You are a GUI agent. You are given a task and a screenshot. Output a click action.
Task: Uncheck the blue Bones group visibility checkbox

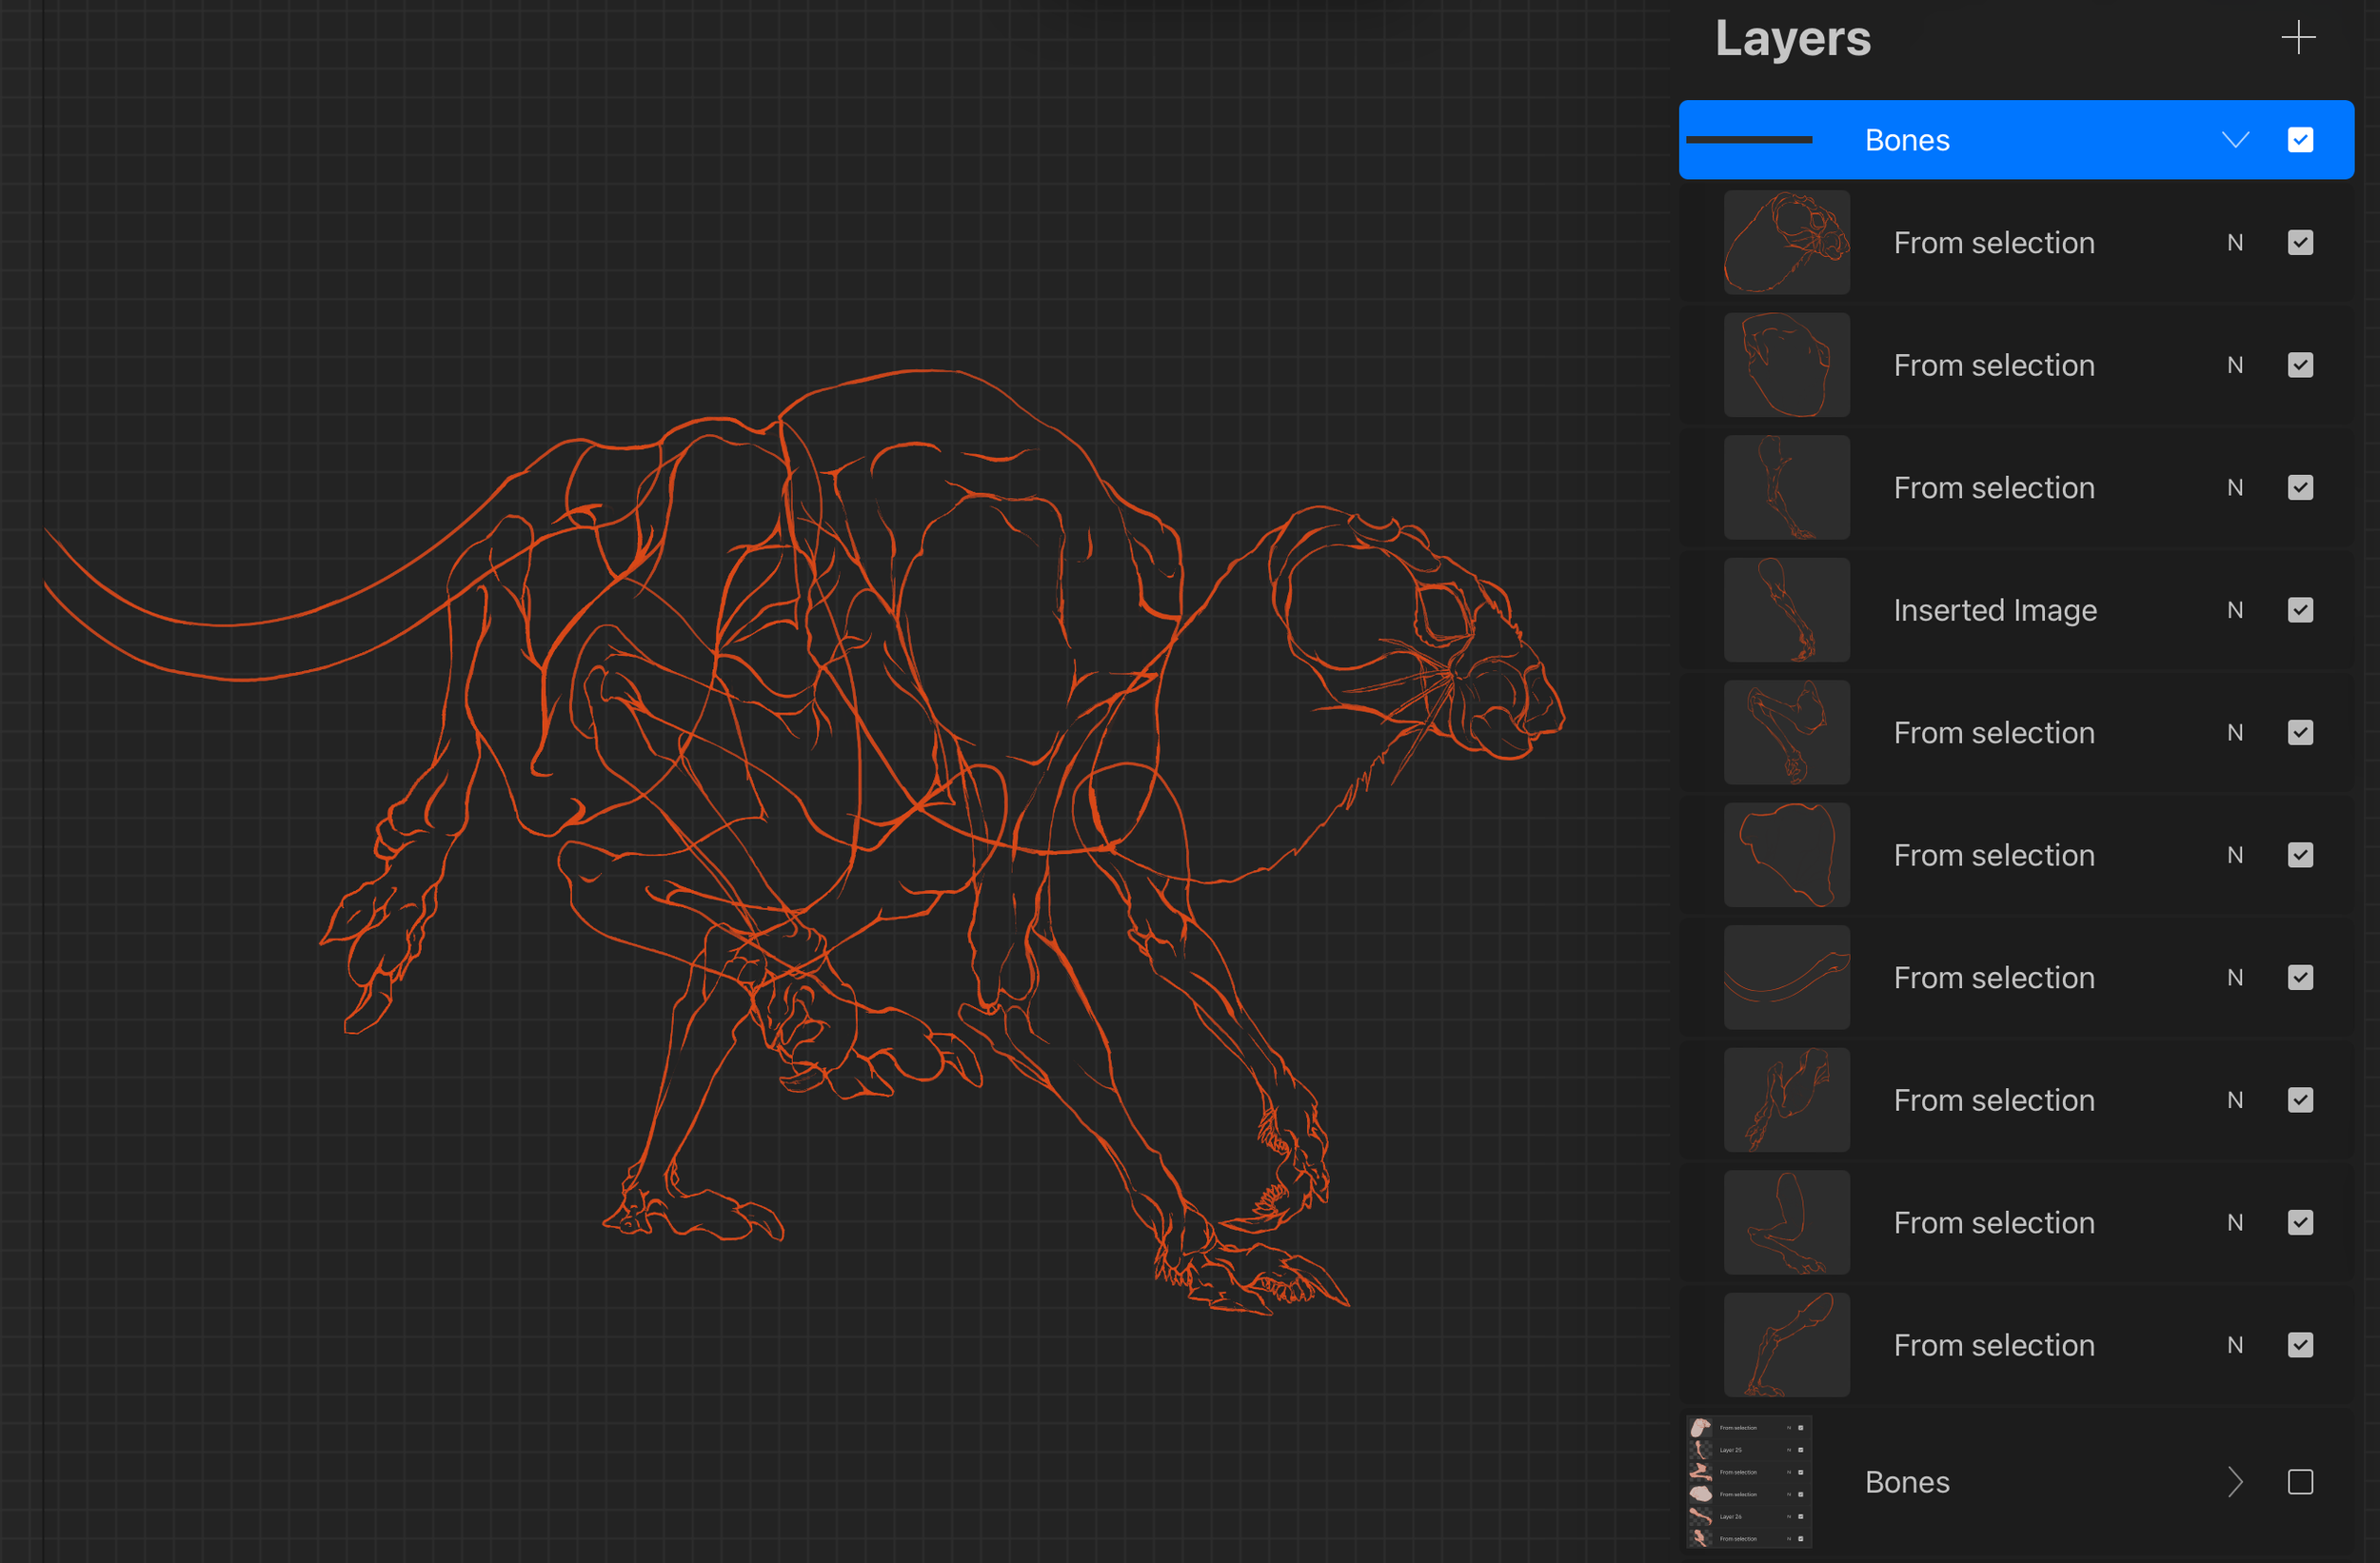[x=2300, y=139]
